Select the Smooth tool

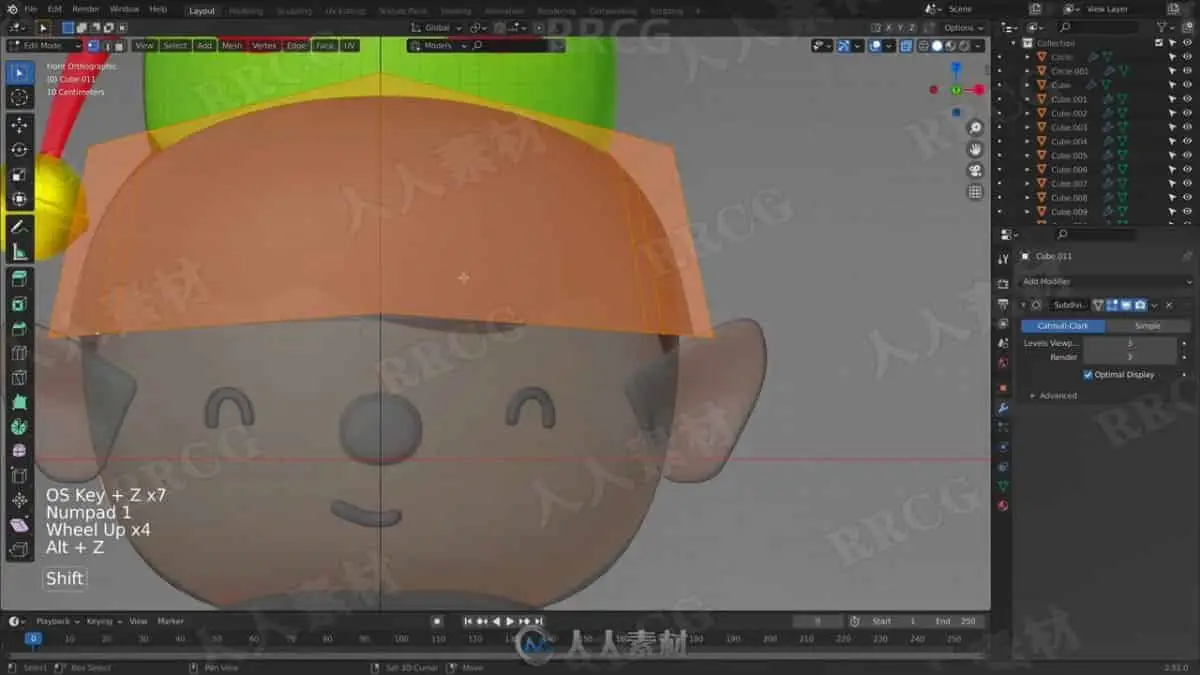coord(19,451)
